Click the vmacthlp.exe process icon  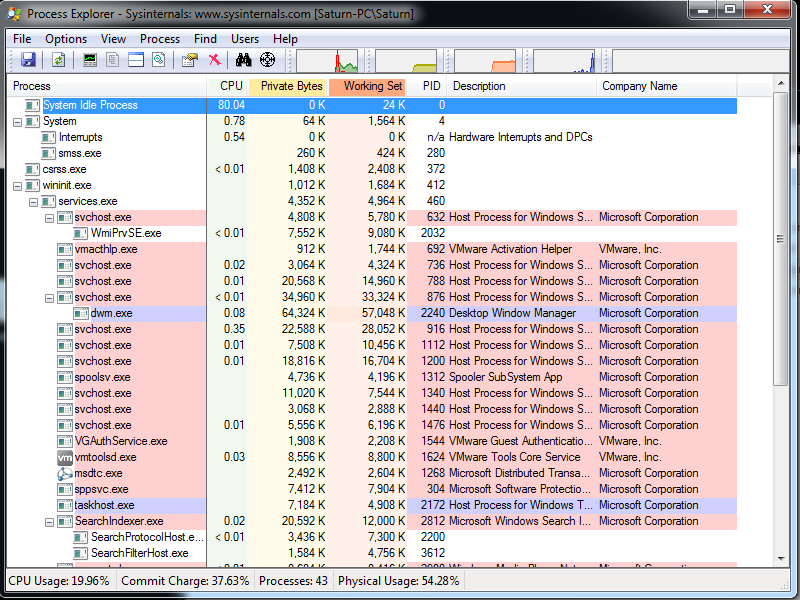pyautogui.click(x=65, y=249)
